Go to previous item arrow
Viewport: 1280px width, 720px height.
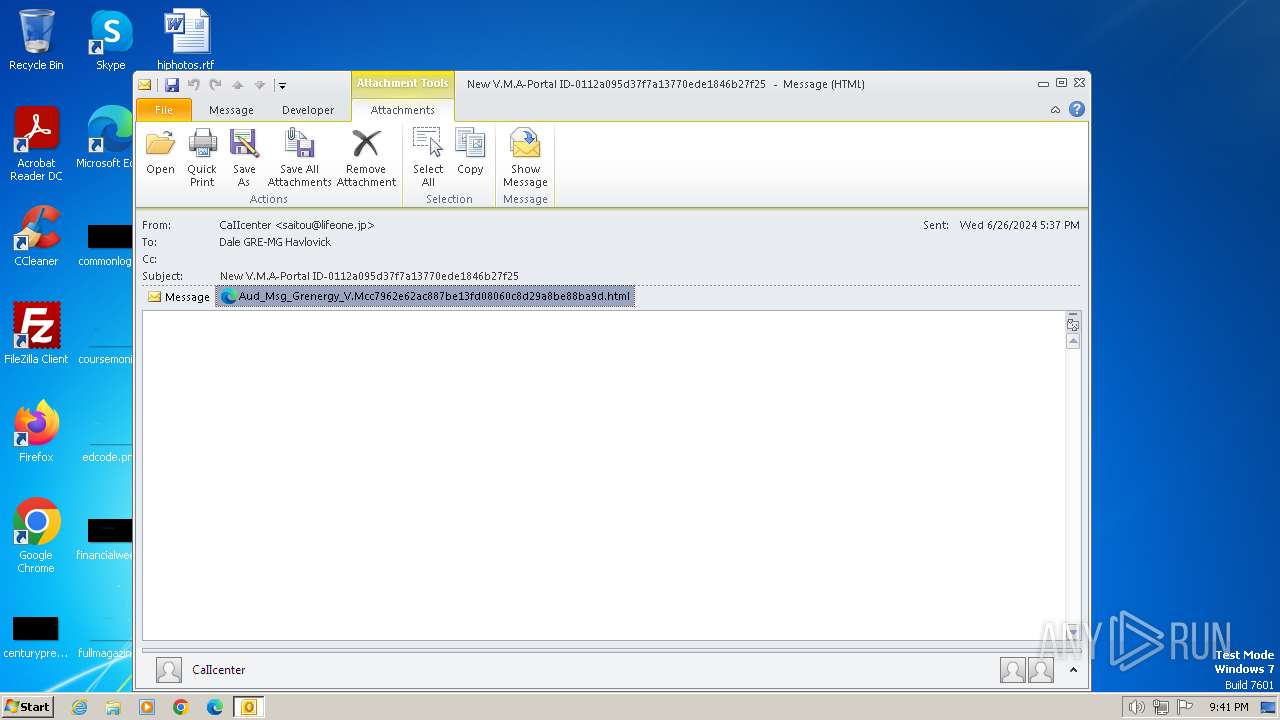point(238,85)
